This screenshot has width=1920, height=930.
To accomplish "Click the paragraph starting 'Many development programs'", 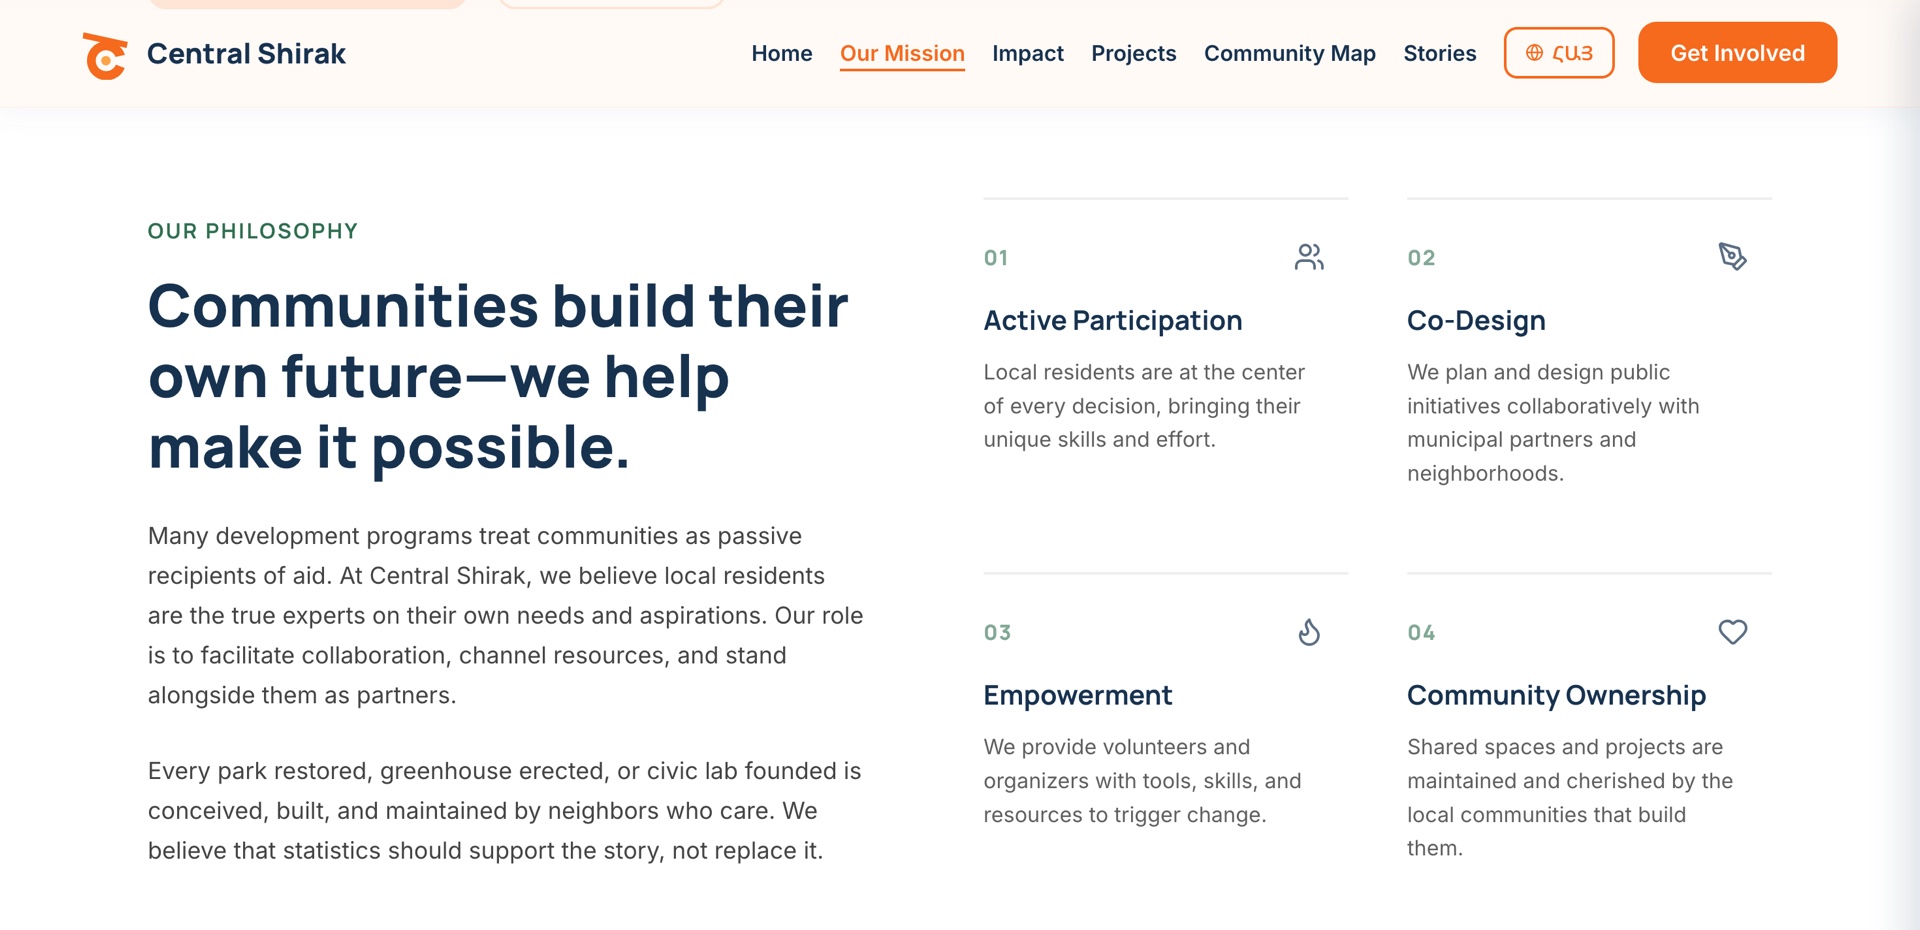I will pyautogui.click(x=506, y=615).
